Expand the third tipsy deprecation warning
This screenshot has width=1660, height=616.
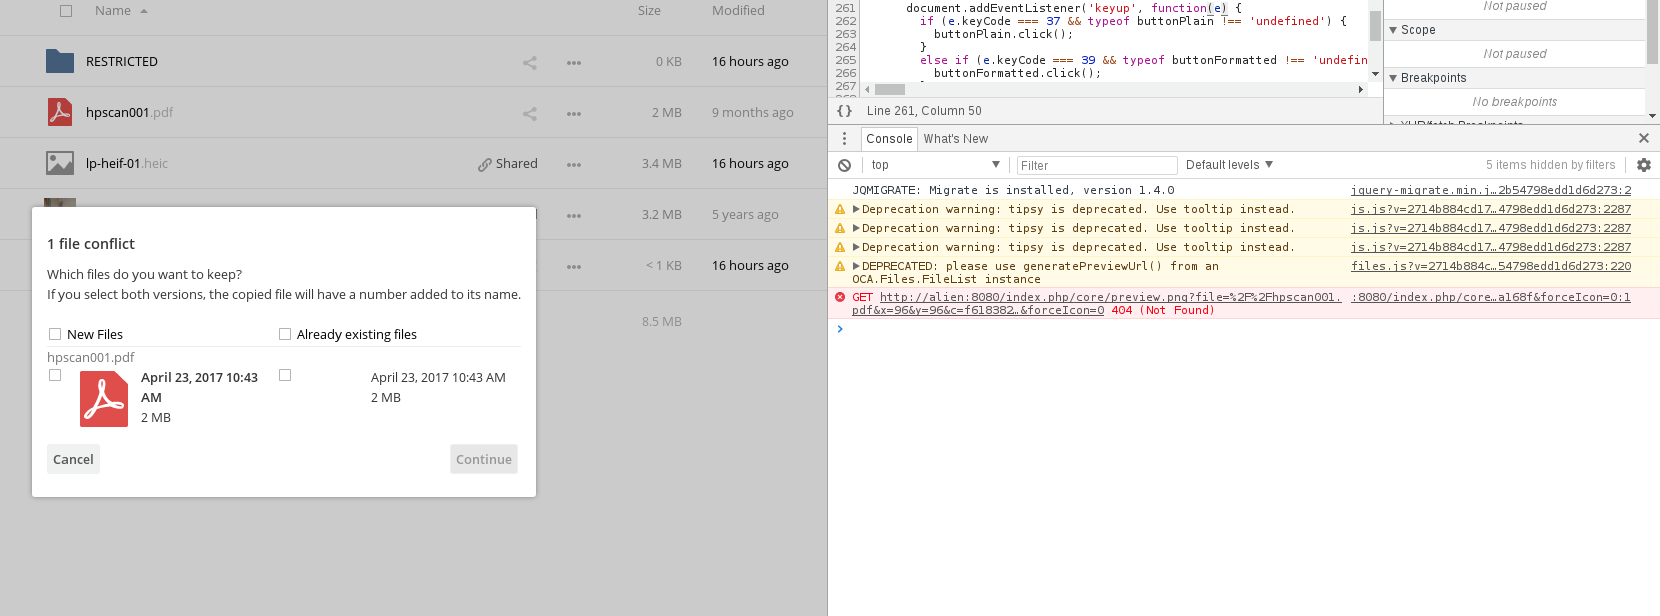coord(856,247)
